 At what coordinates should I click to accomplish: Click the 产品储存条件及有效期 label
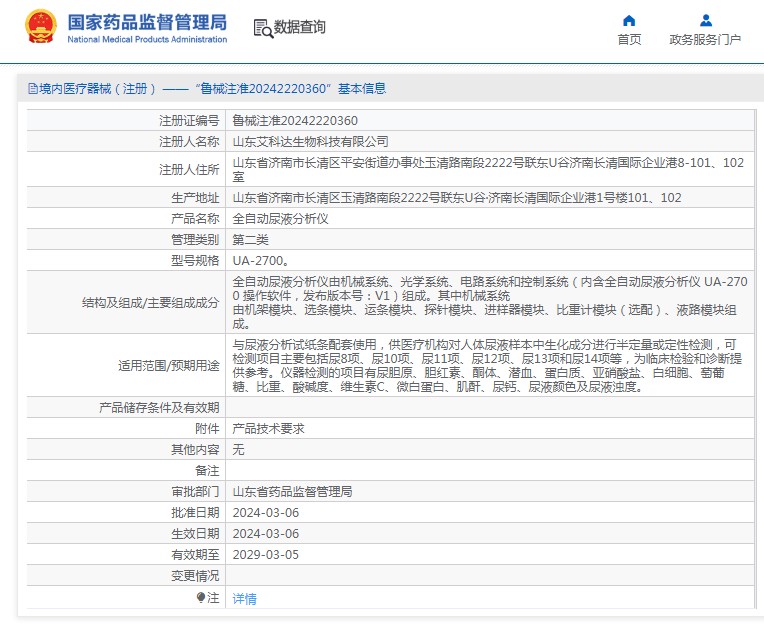159,407
